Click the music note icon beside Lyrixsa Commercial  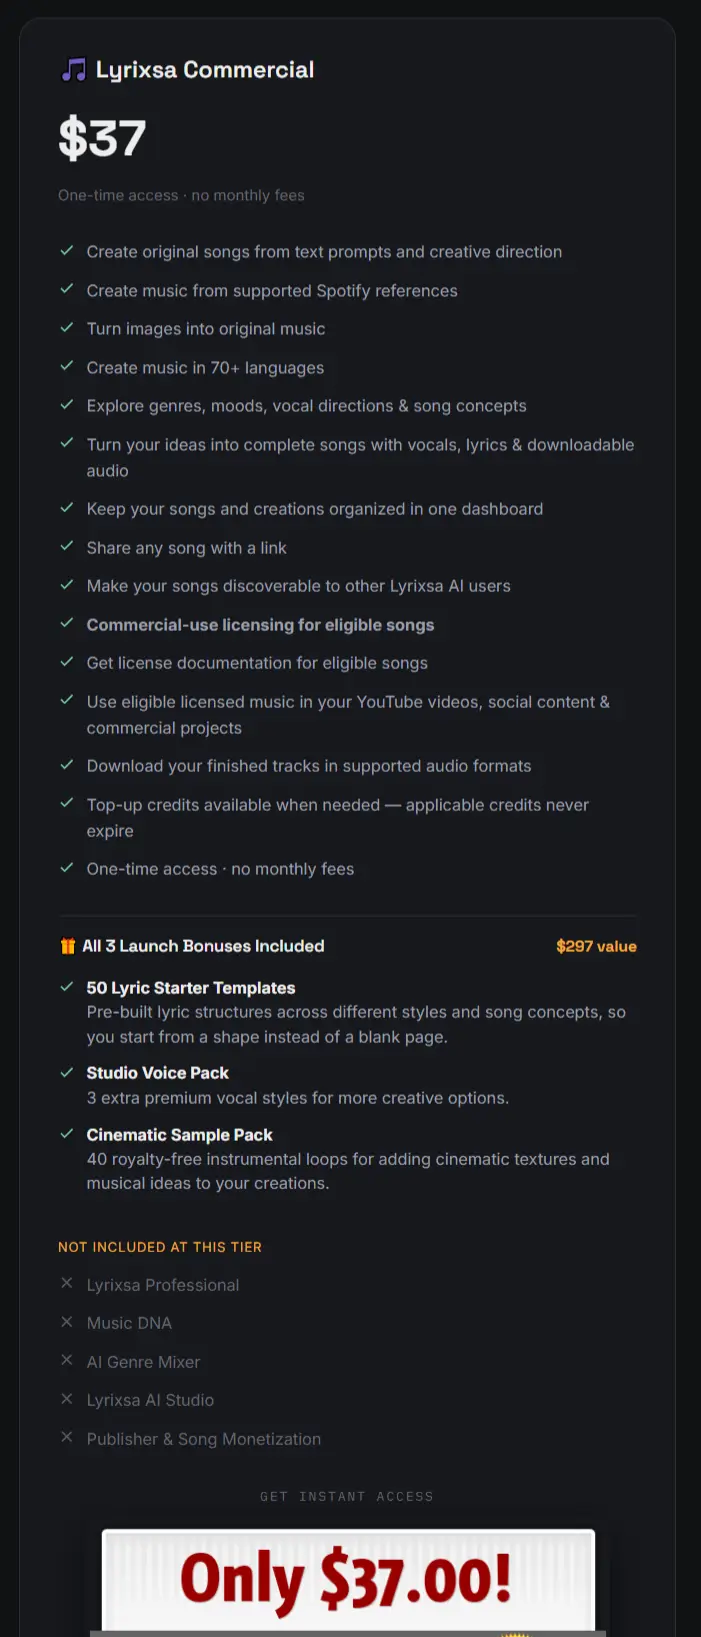tap(73, 70)
